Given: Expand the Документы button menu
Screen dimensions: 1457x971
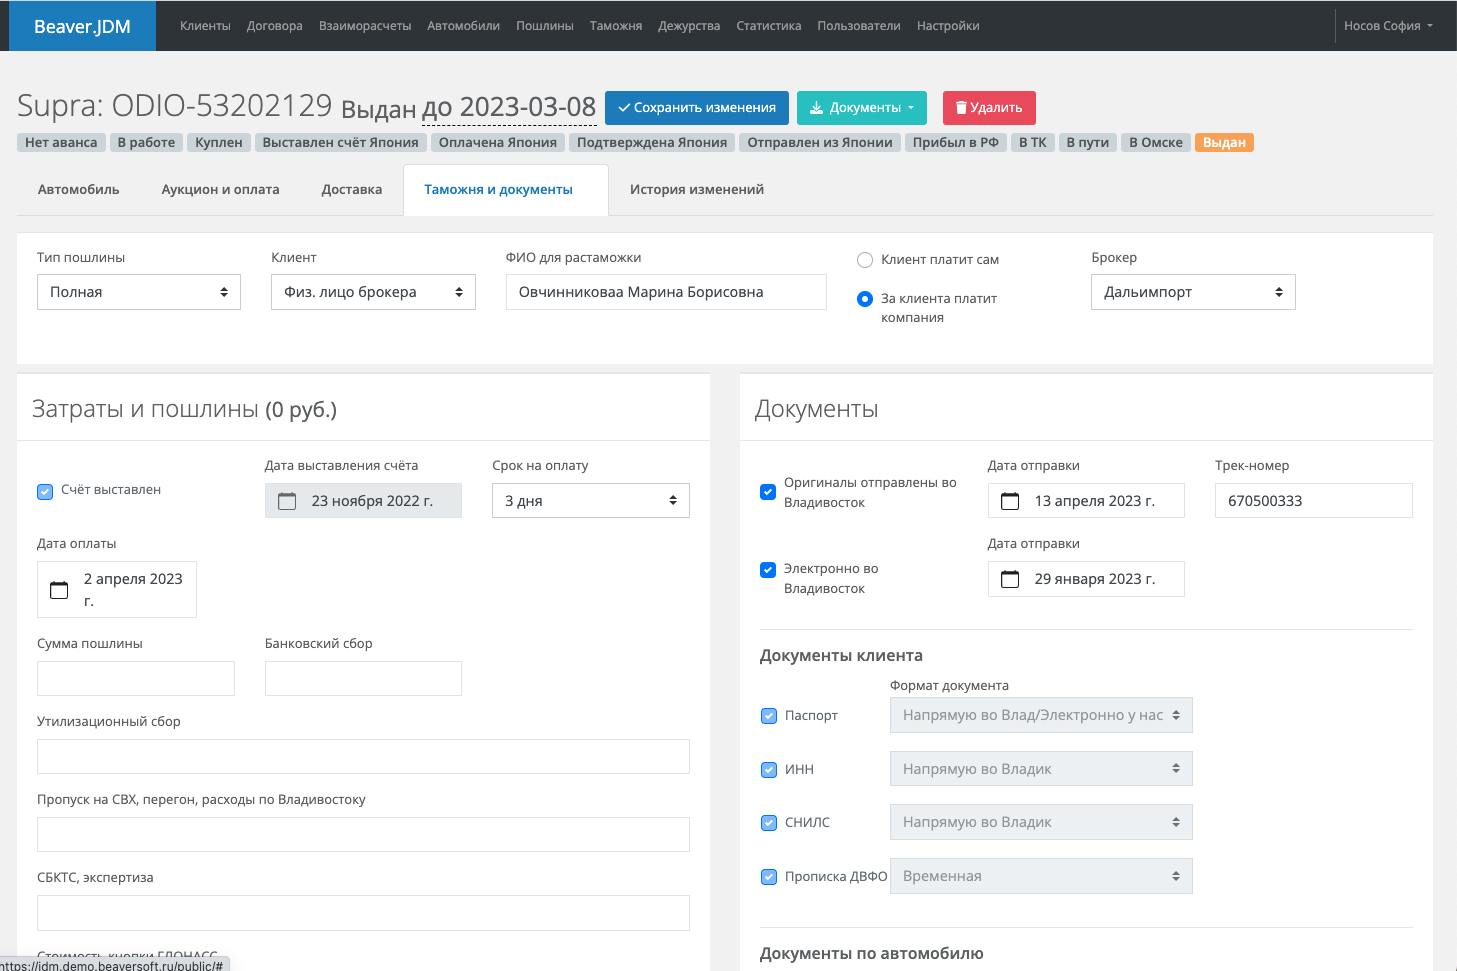Looking at the screenshot, I should point(862,108).
